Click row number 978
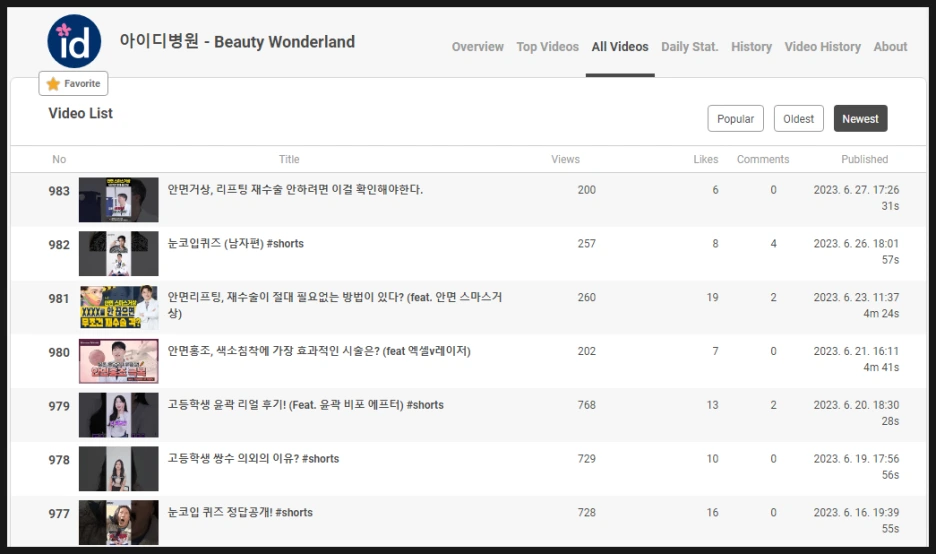Image resolution: width=936 pixels, height=554 pixels. pyautogui.click(x=59, y=460)
